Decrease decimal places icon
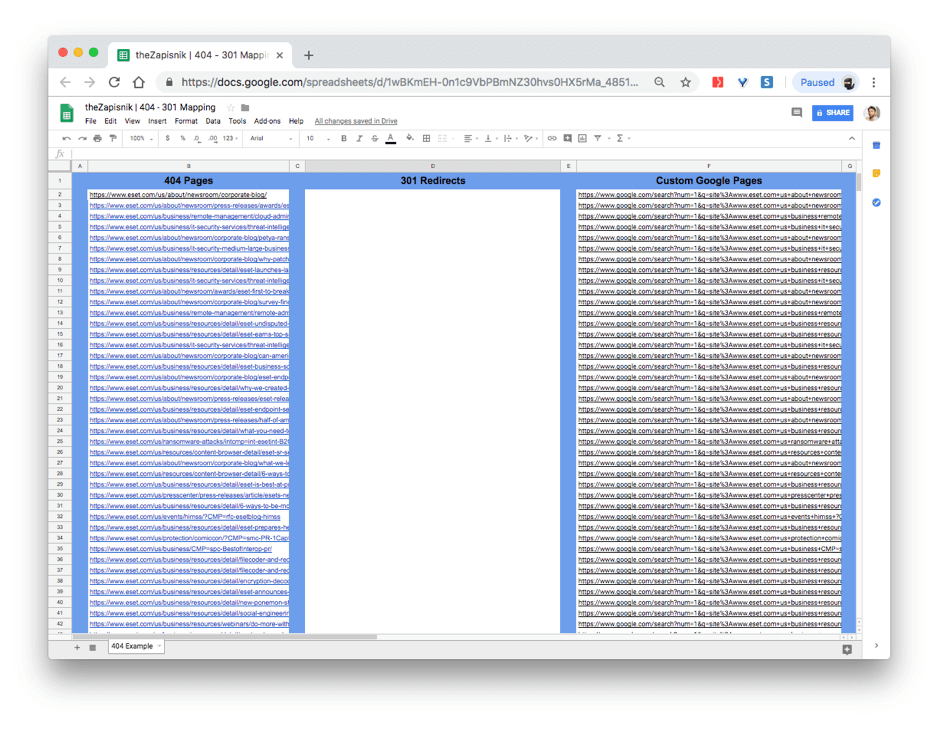Image resolution: width=943 pixels, height=735 pixels. pyautogui.click(x=197, y=138)
